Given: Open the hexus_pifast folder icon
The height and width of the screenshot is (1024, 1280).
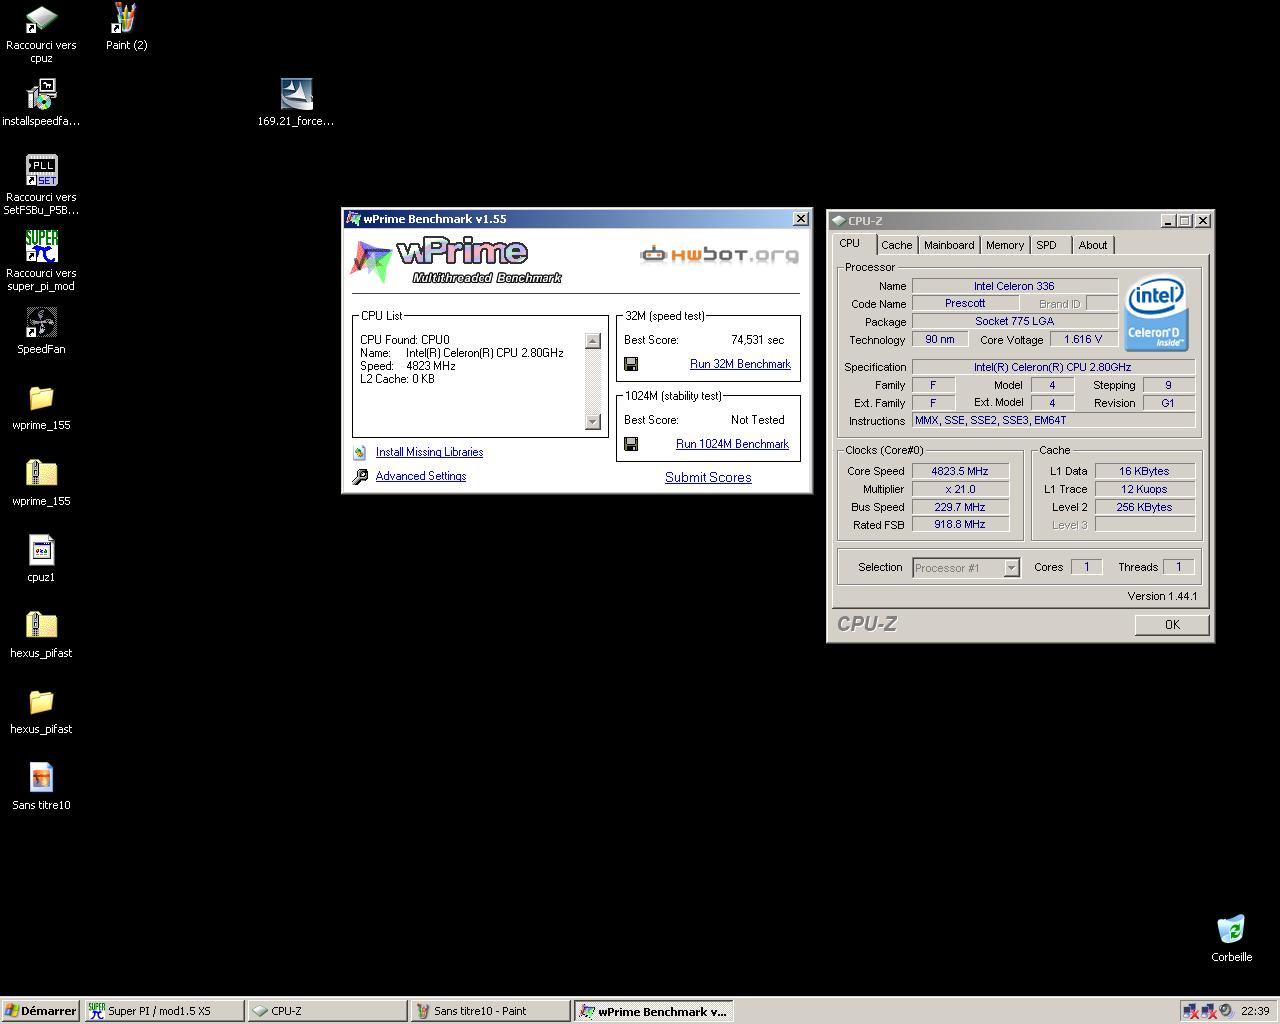Looking at the screenshot, I should tap(41, 702).
